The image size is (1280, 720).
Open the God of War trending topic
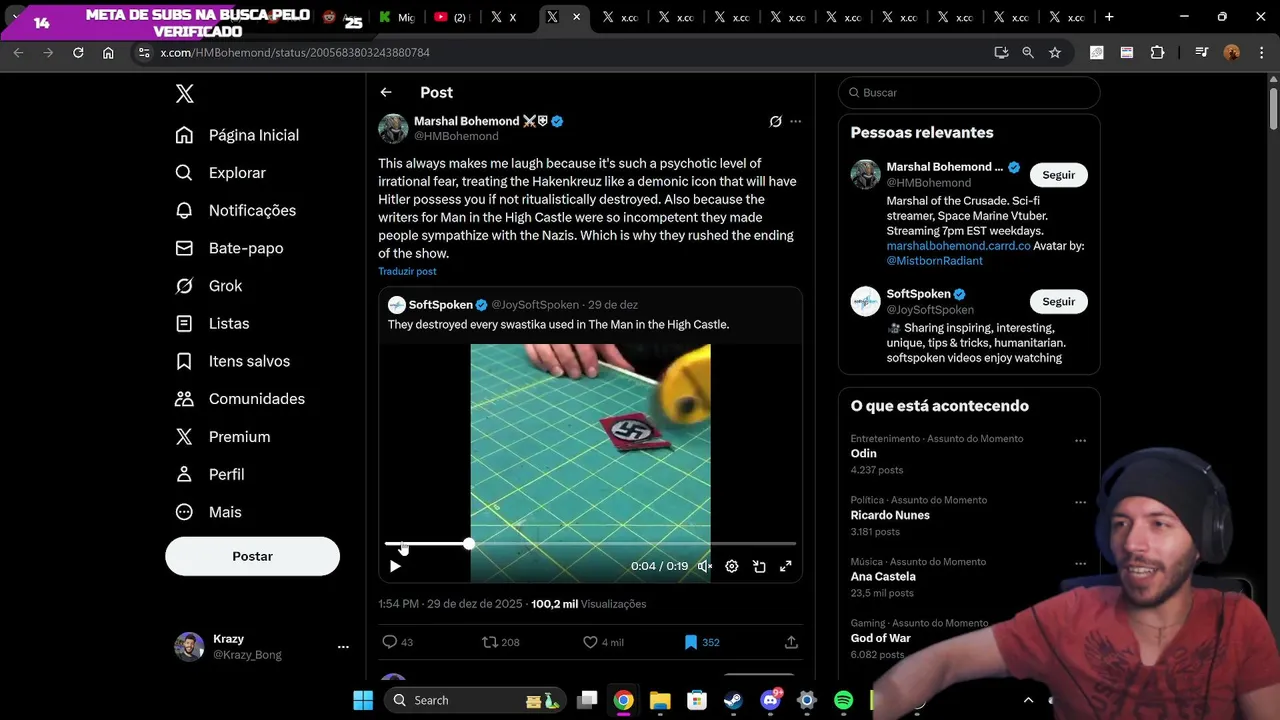point(881,638)
